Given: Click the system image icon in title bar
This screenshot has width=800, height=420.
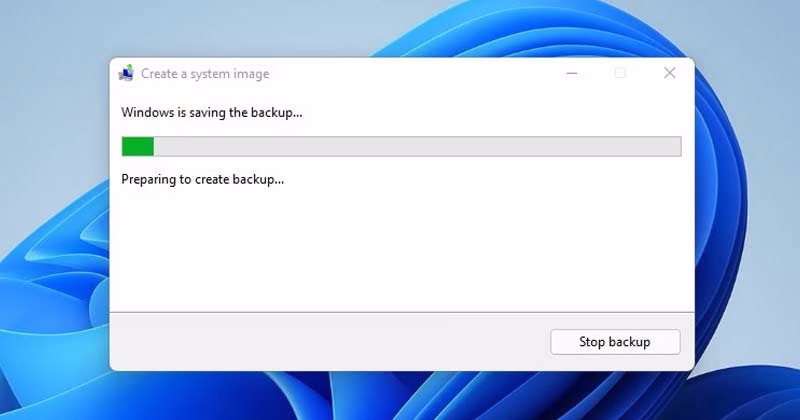Looking at the screenshot, I should click(x=126, y=73).
